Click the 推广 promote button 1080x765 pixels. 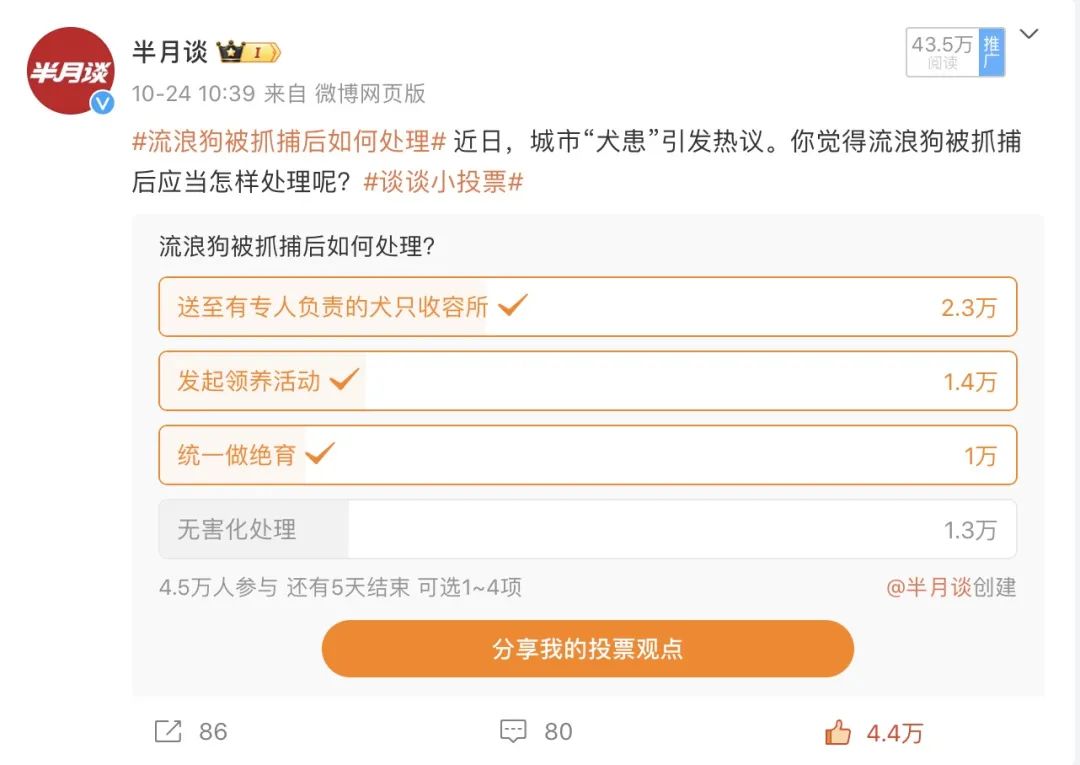991,52
